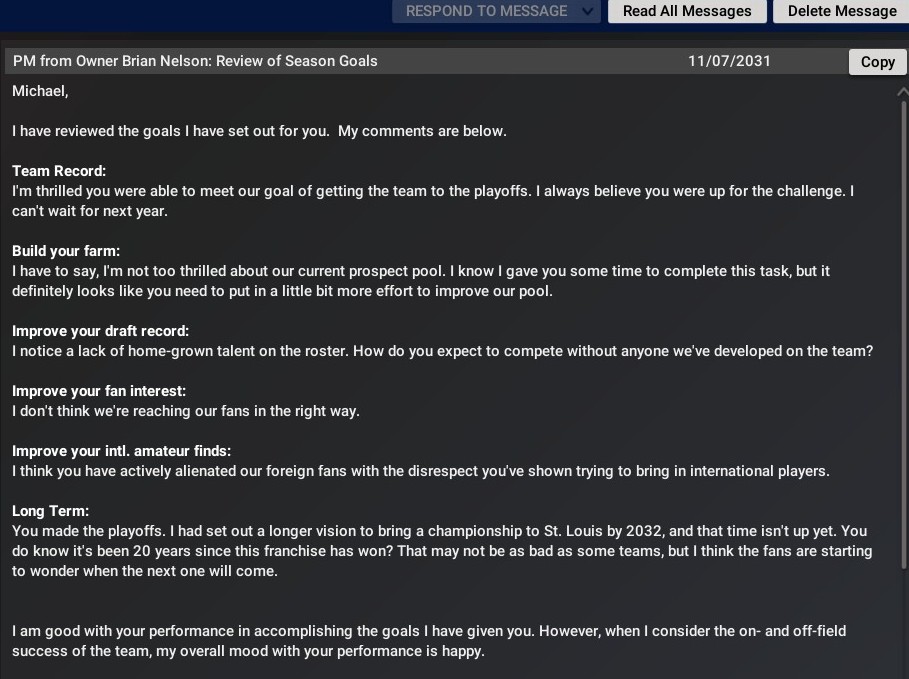Image resolution: width=909 pixels, height=679 pixels.
Task: Open the Respond to Message dropdown
Action: coord(486,11)
